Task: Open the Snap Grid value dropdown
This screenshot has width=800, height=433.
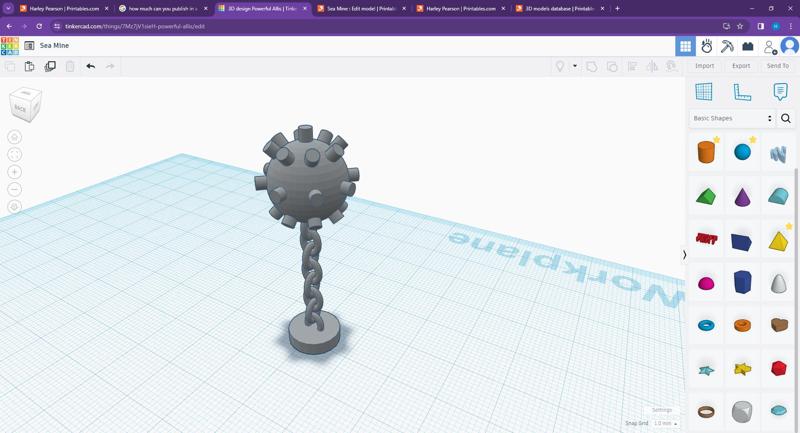Action: pos(665,423)
